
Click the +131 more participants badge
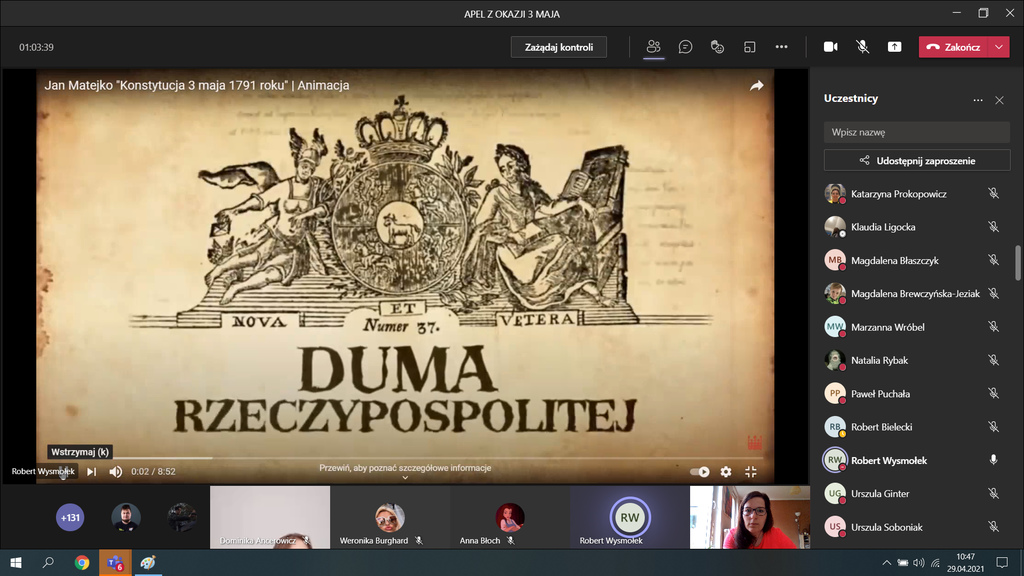pyautogui.click(x=70, y=518)
